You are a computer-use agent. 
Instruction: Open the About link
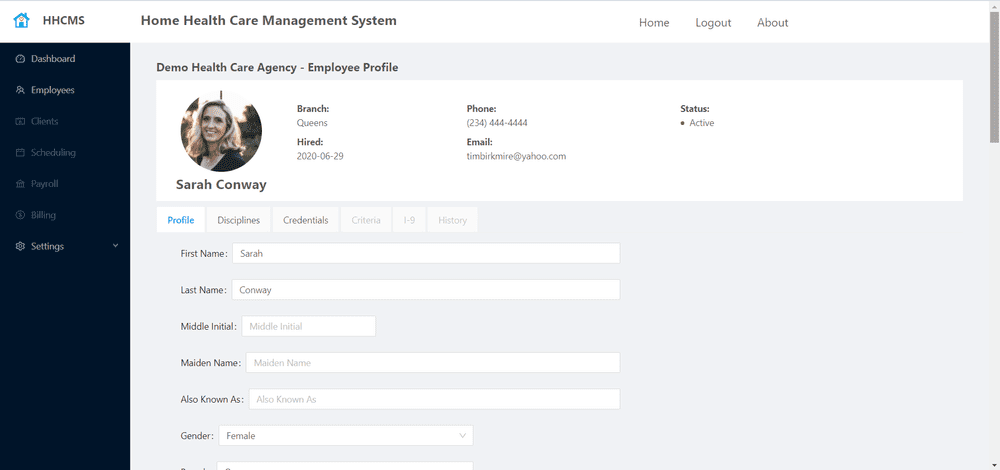click(x=772, y=23)
